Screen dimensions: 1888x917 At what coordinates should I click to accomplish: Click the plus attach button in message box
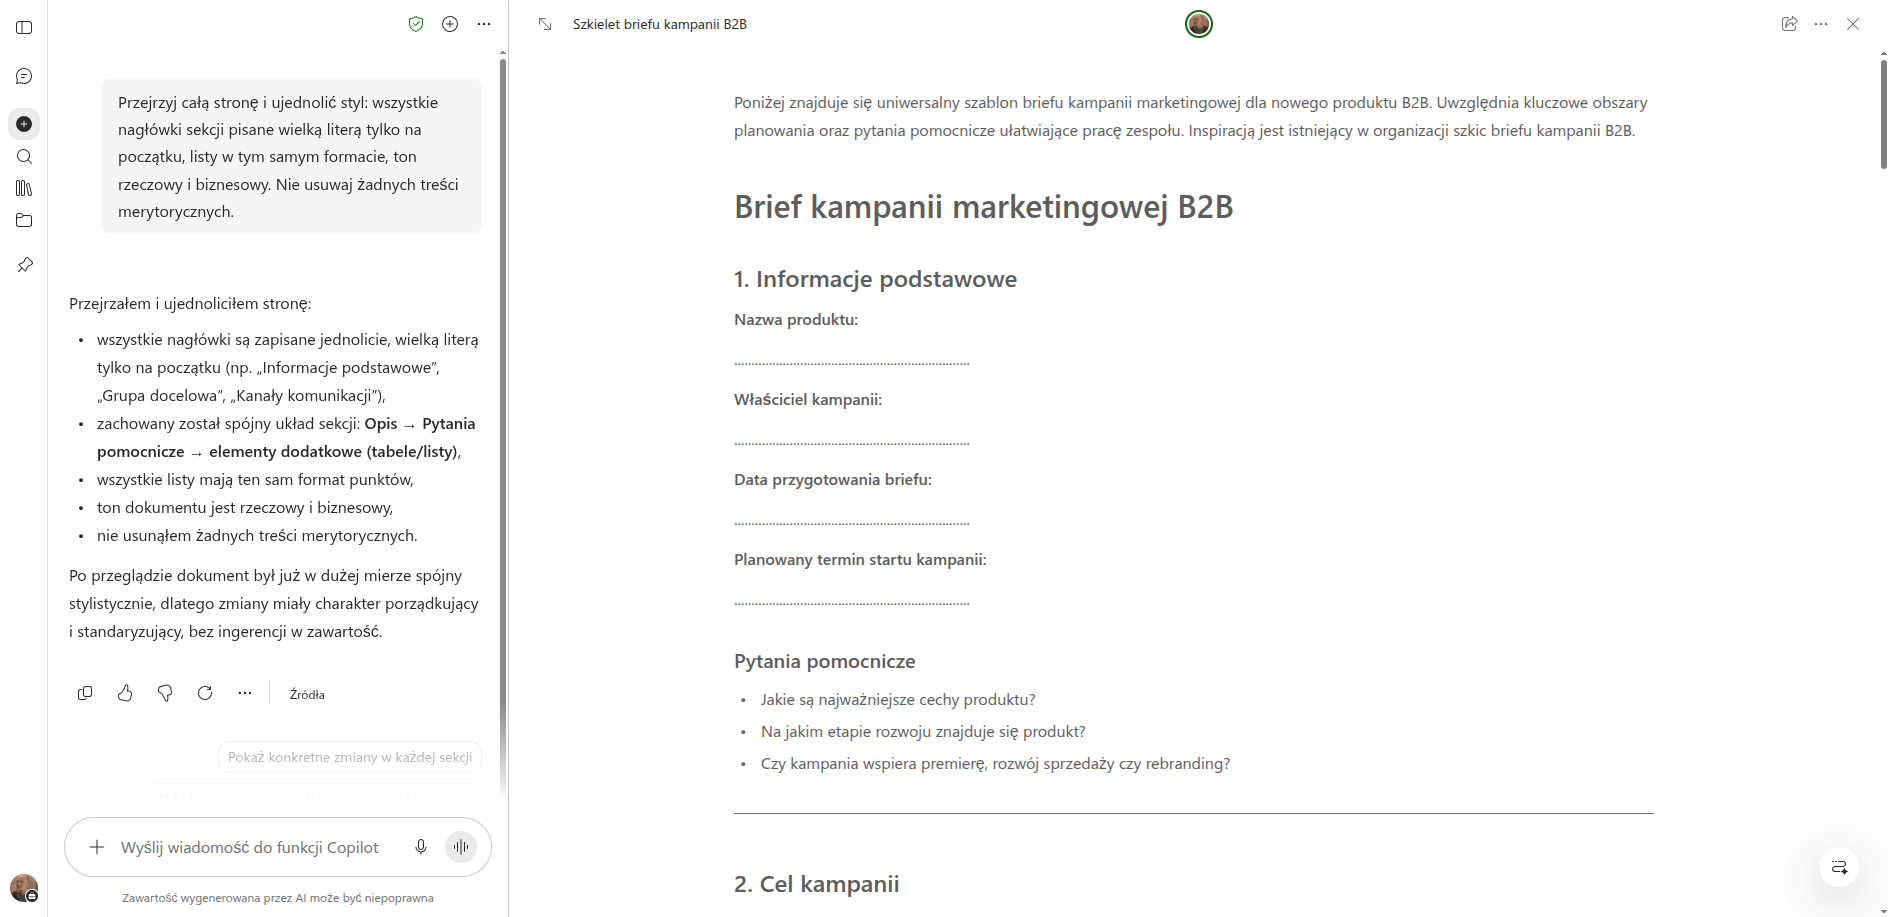tap(97, 847)
